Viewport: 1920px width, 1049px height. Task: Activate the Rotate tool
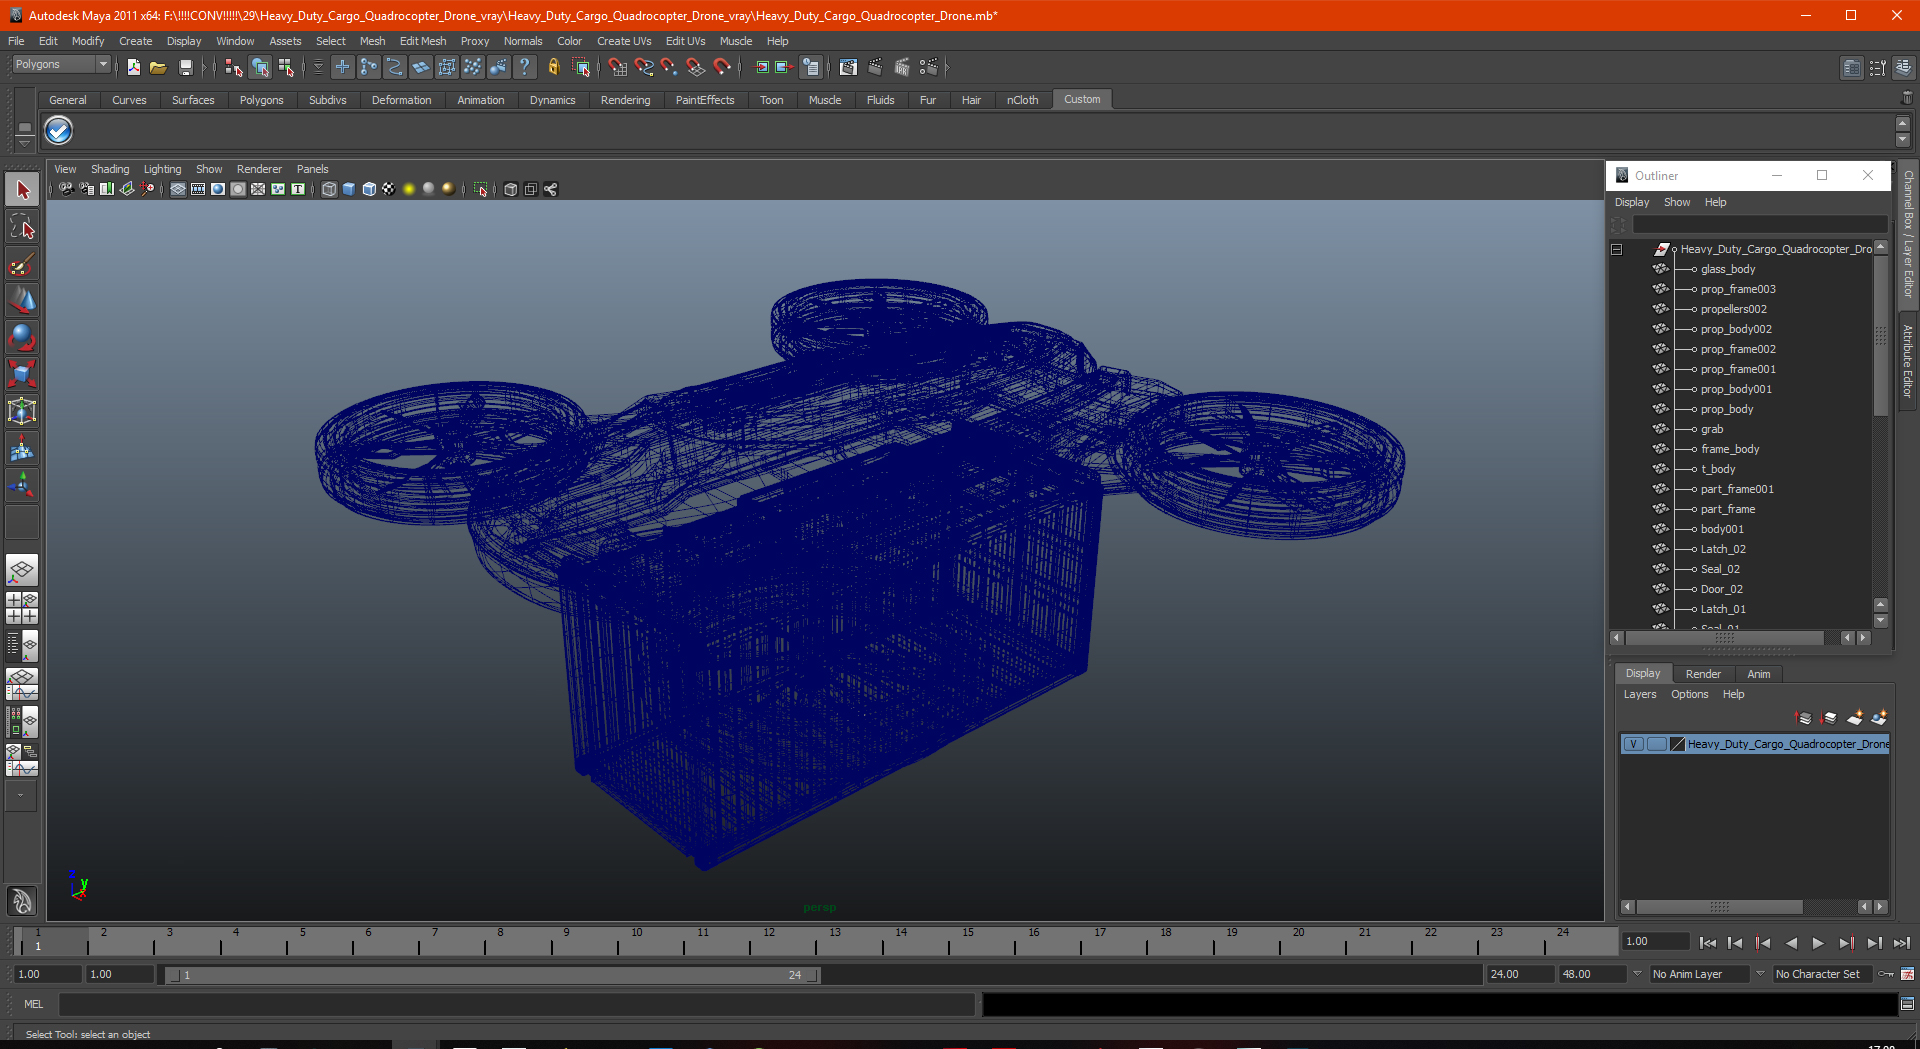click(22, 338)
